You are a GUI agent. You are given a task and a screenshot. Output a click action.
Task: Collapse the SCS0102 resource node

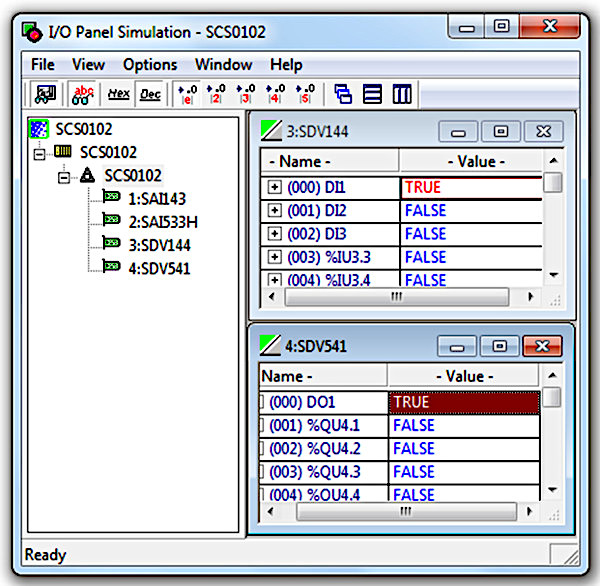(64, 177)
